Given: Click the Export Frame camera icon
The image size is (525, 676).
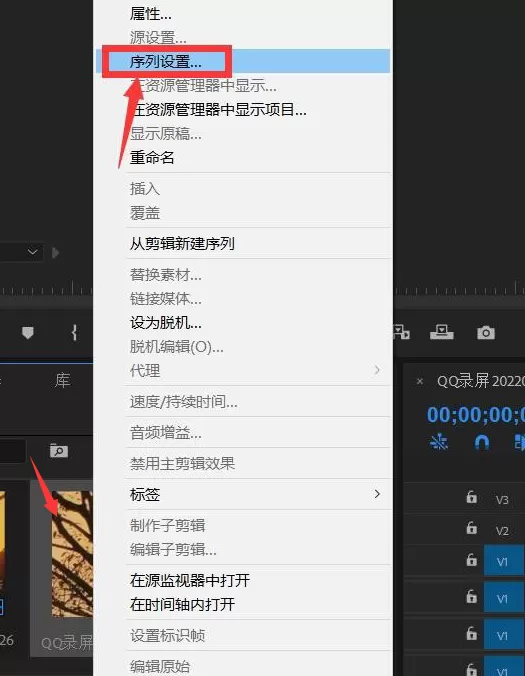Looking at the screenshot, I should click(x=486, y=332).
